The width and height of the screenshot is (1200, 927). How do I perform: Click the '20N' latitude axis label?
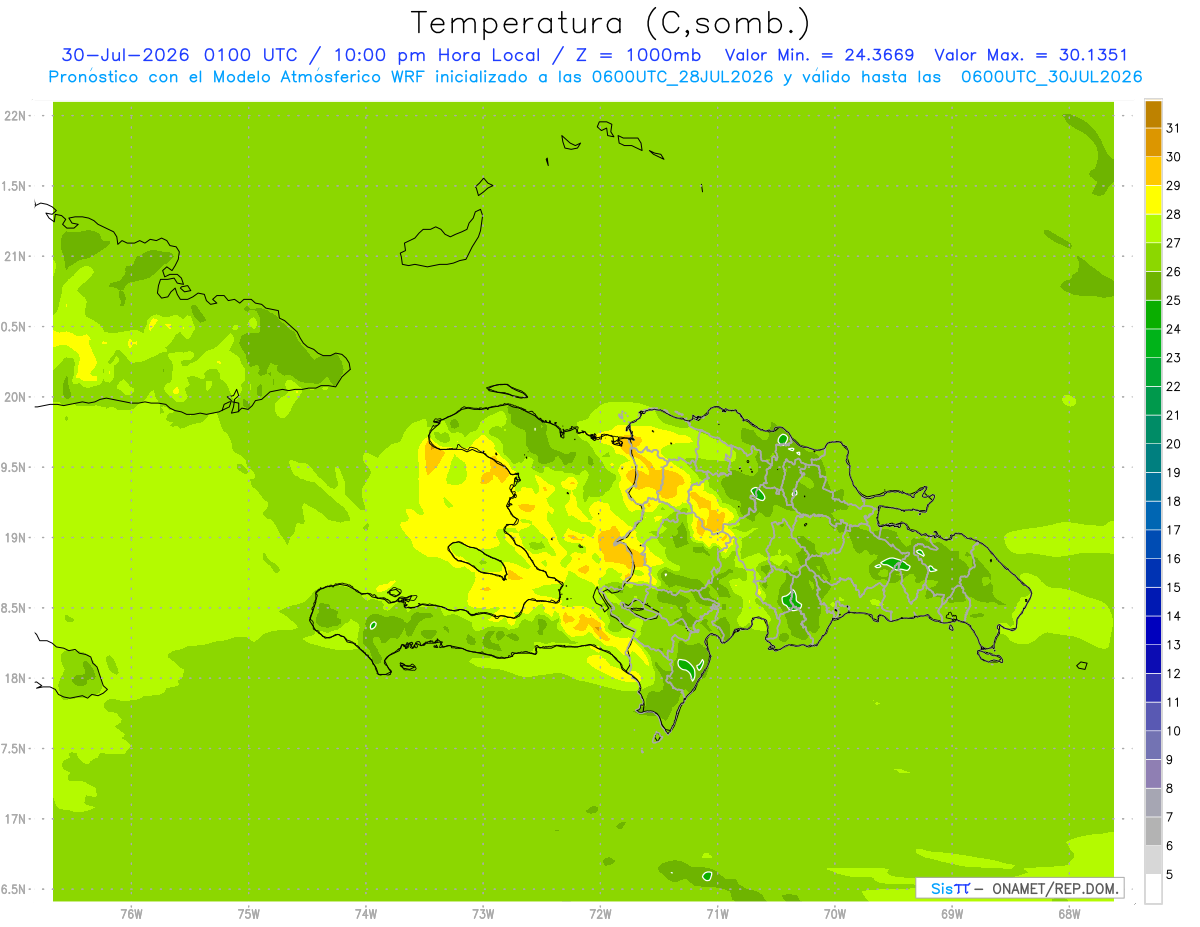[x=15, y=397]
